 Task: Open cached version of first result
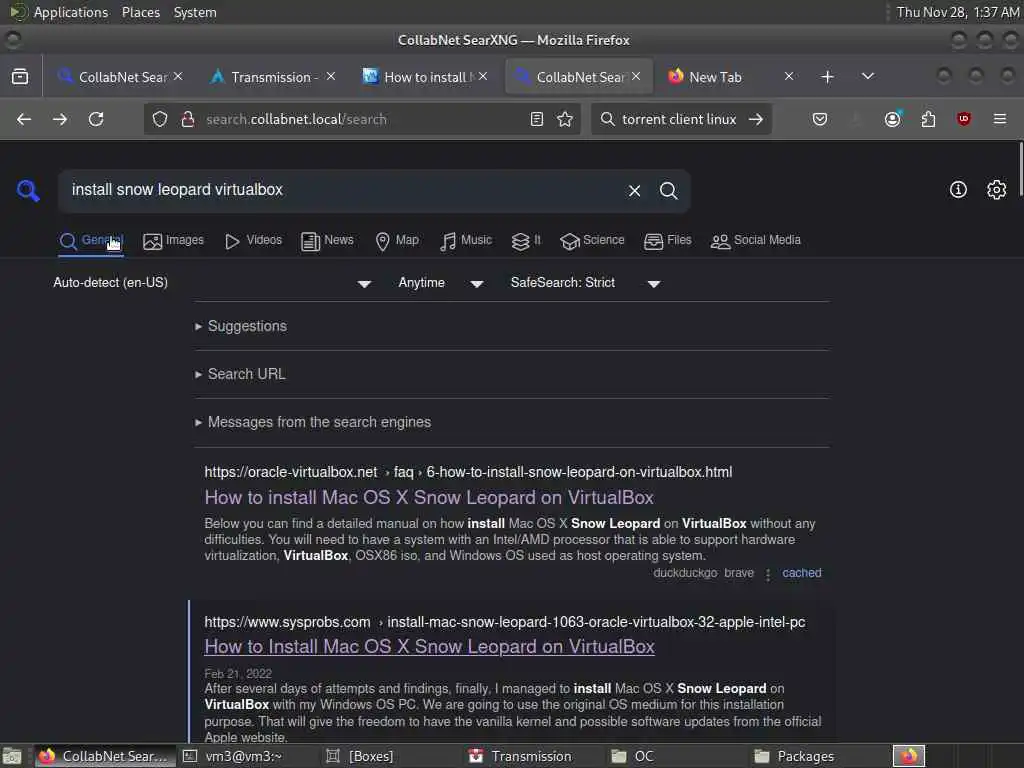pyautogui.click(x=801, y=573)
